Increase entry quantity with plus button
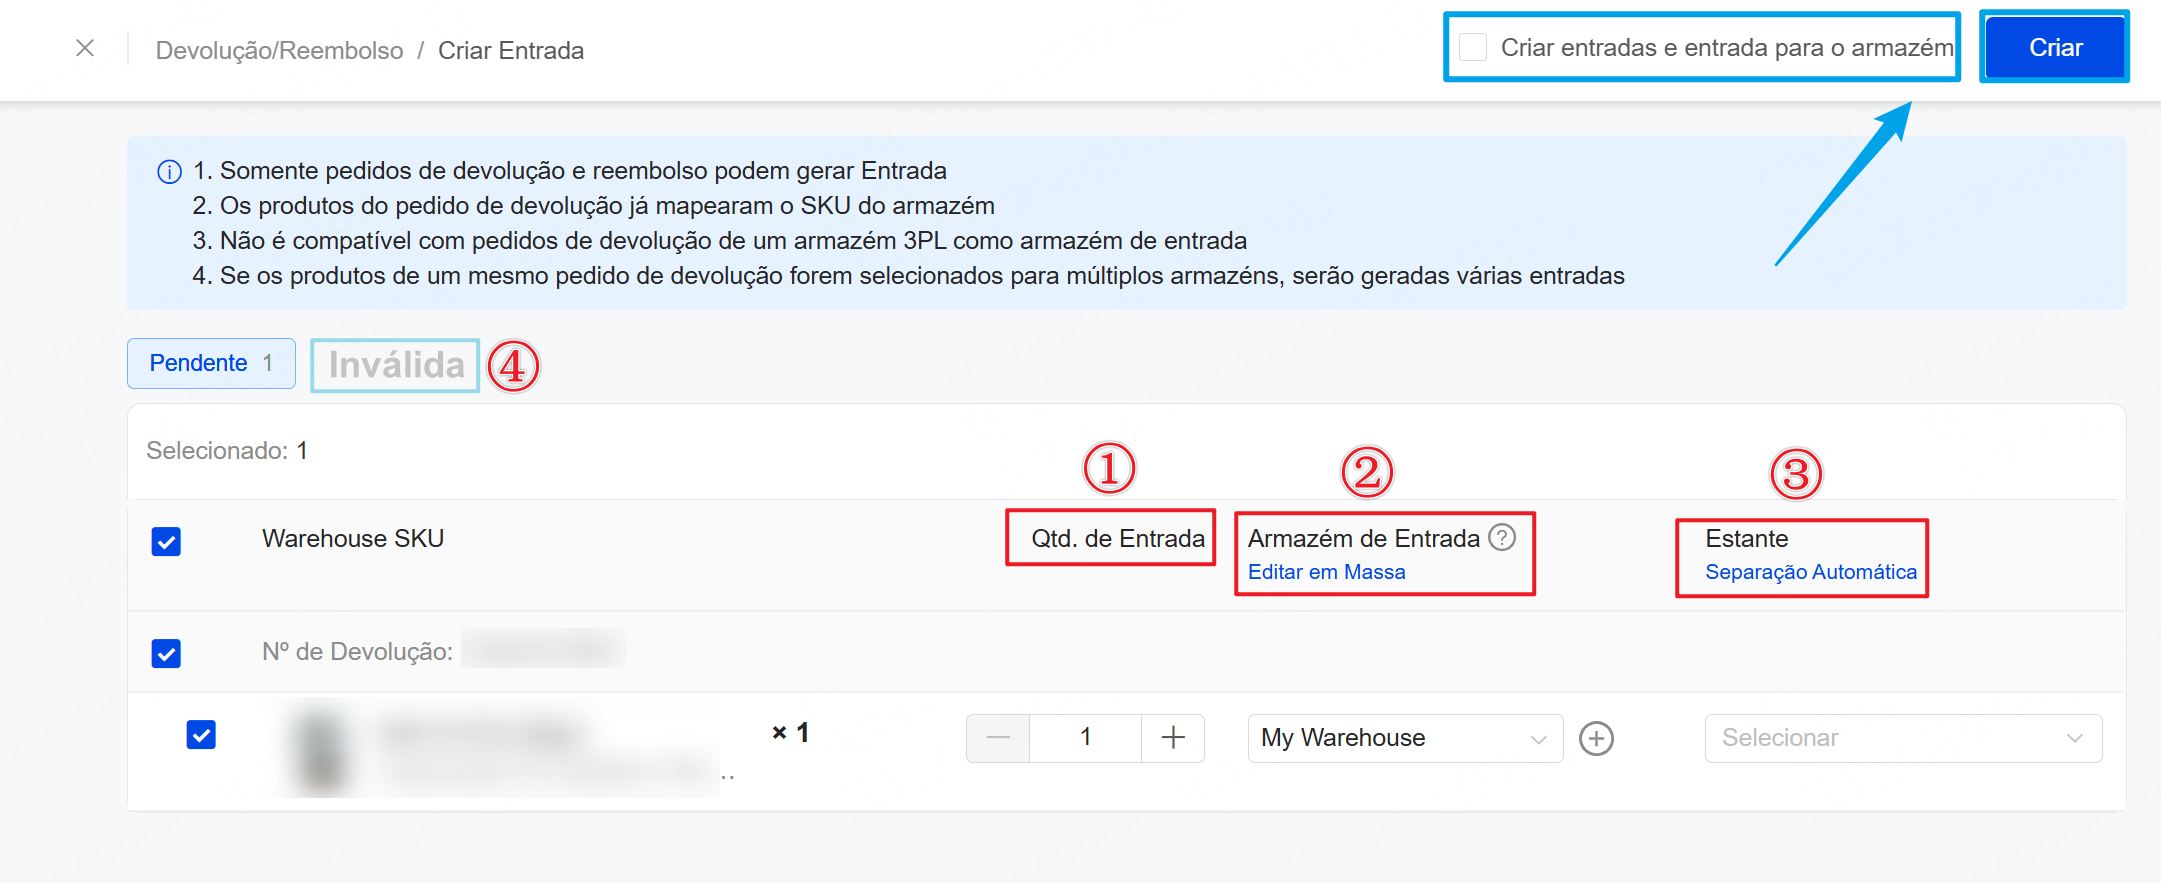 1173,738
